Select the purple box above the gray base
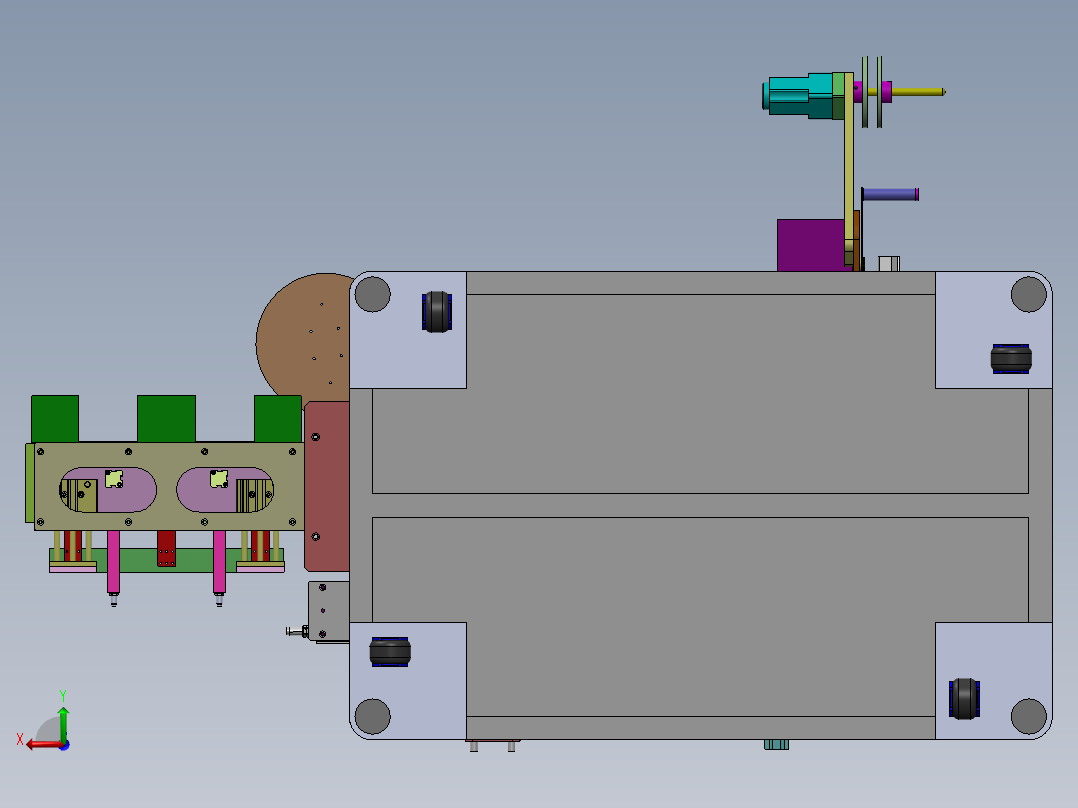 [x=811, y=245]
